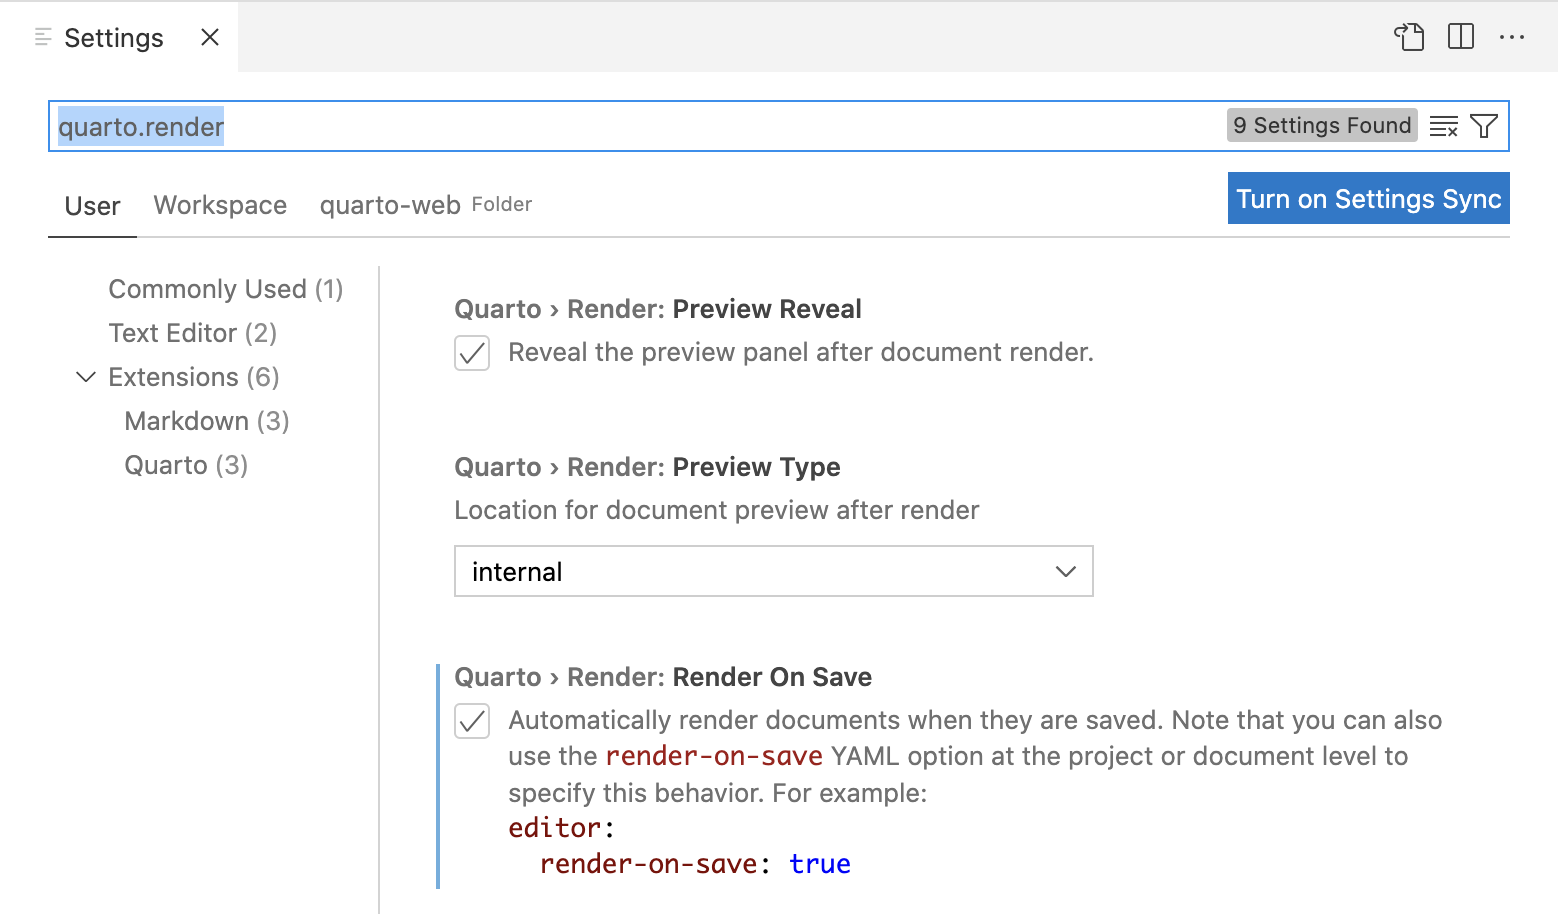Click in the quarto.render search field
The width and height of the screenshot is (1558, 914).
pos(640,127)
